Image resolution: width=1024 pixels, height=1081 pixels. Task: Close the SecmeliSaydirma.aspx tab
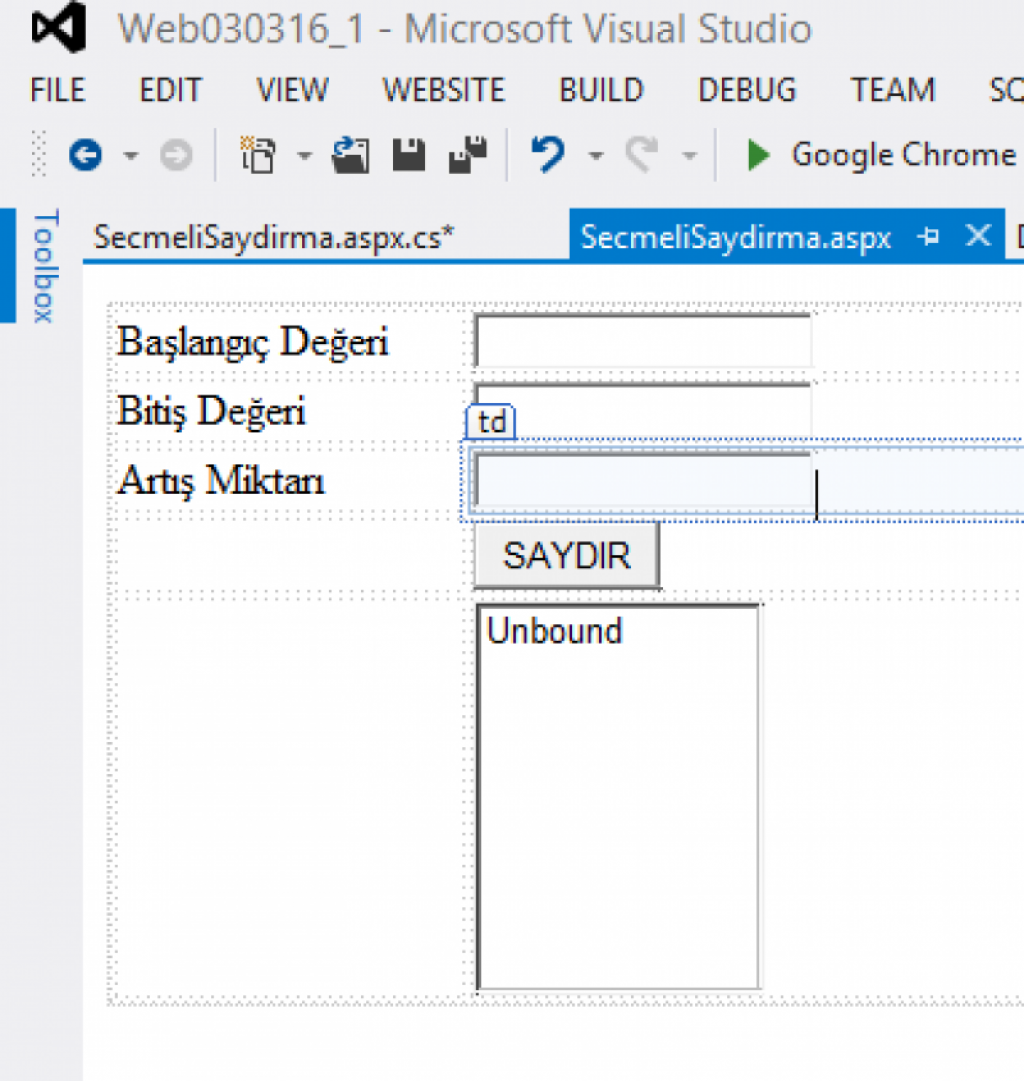[978, 236]
